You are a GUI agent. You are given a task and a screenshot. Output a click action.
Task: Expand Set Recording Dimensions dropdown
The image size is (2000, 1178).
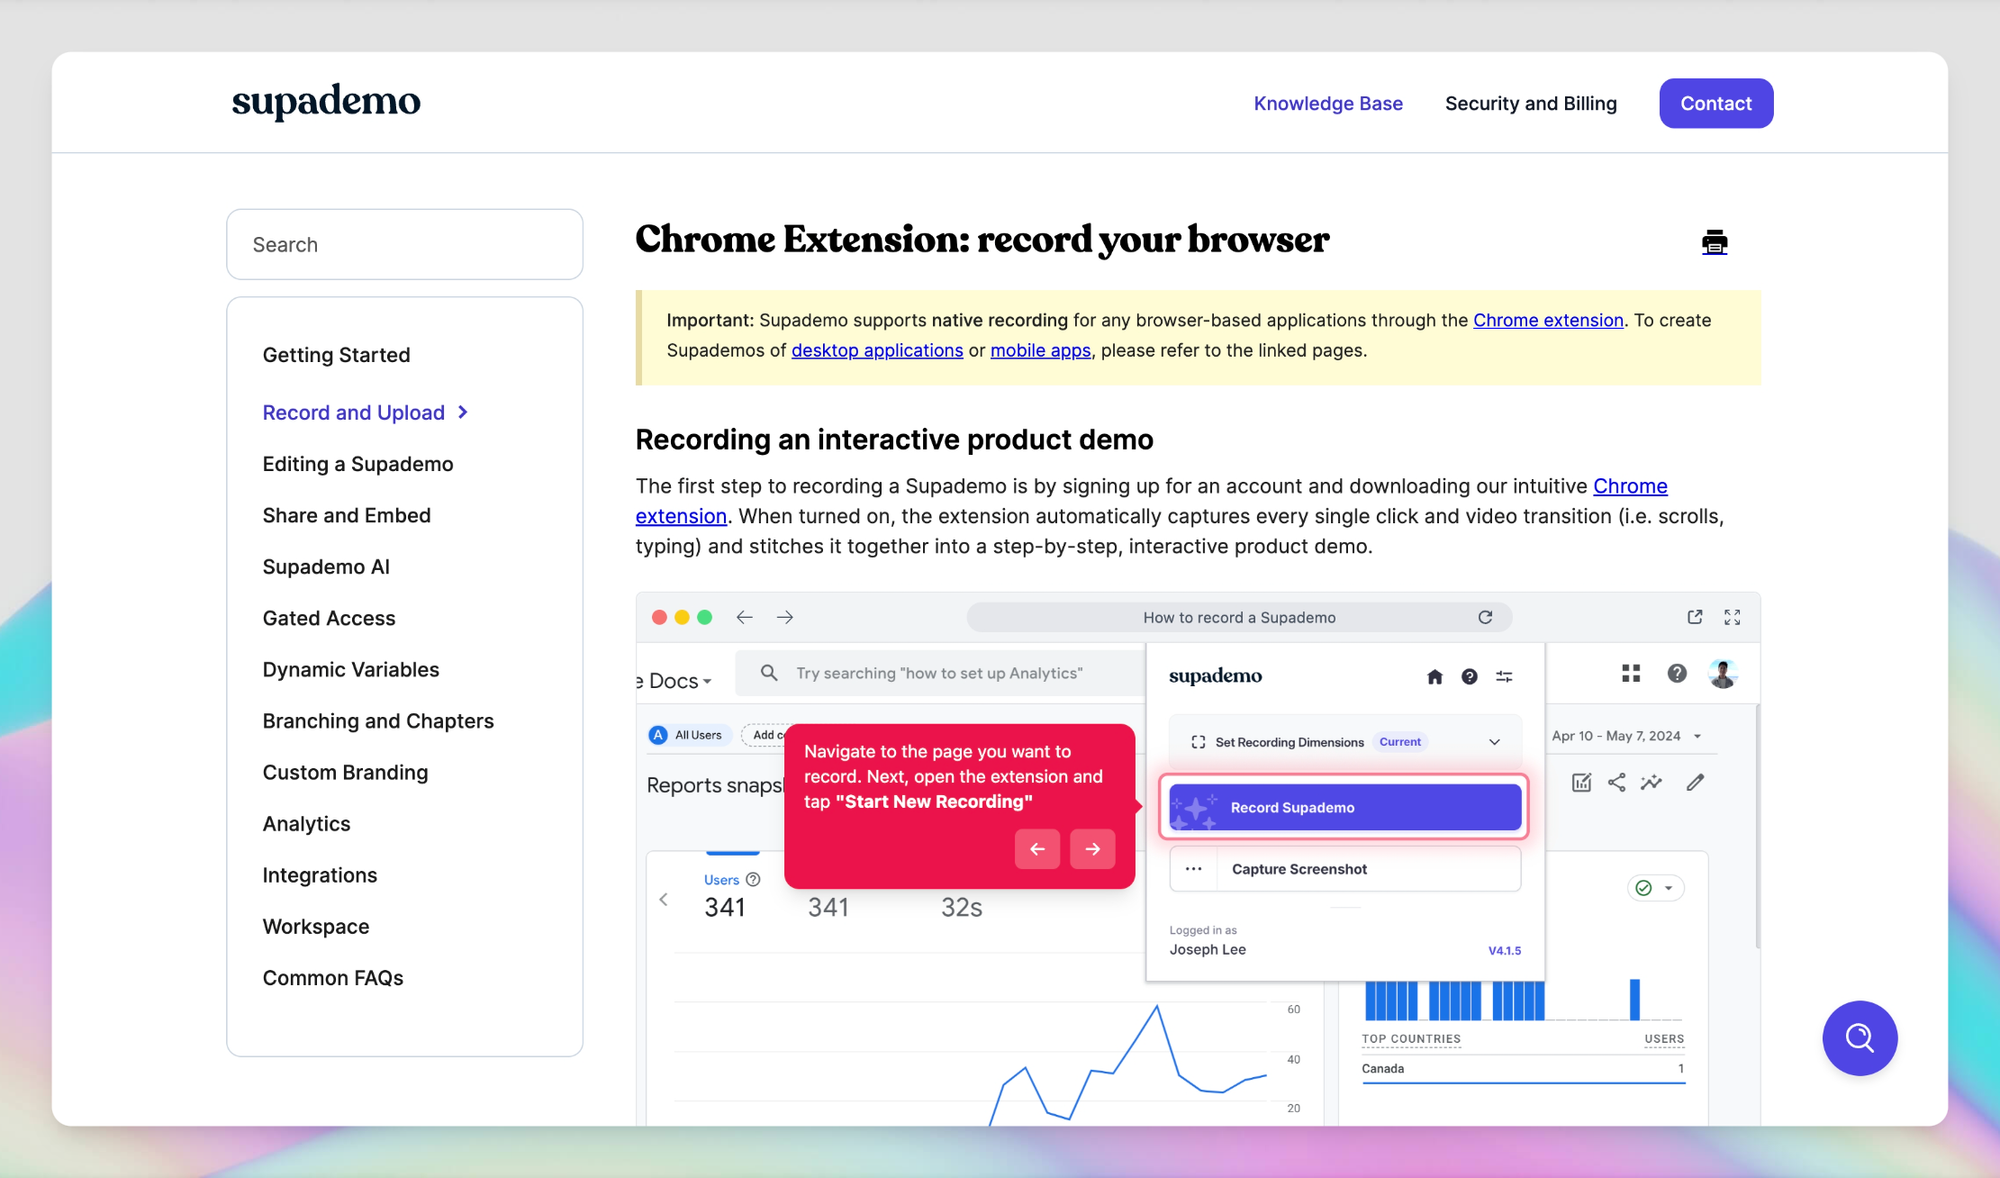[1494, 742]
